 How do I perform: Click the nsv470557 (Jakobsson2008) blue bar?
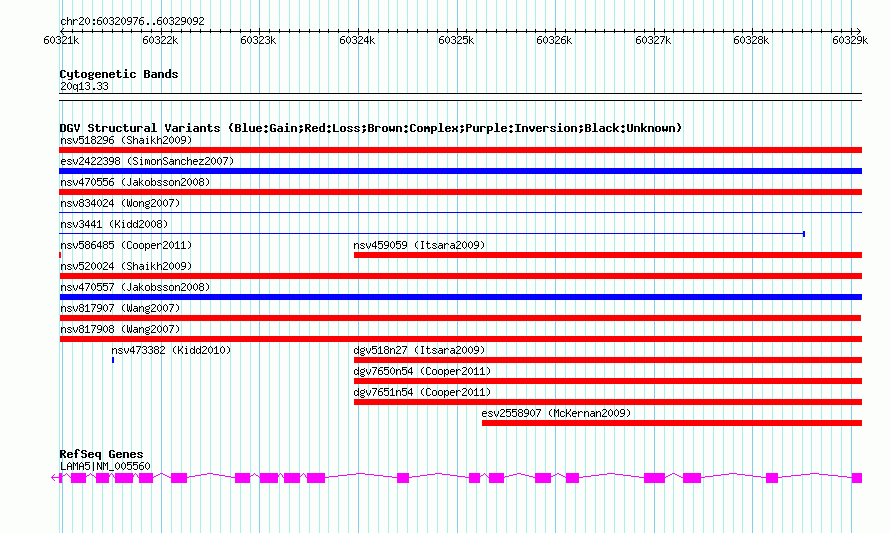point(460,297)
